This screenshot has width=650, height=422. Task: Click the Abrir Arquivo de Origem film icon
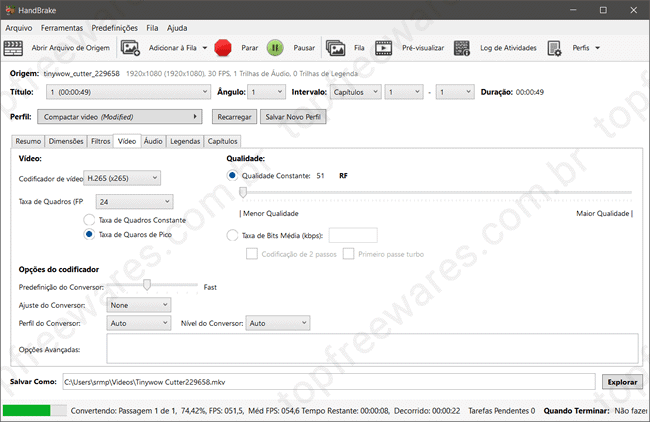tap(14, 47)
